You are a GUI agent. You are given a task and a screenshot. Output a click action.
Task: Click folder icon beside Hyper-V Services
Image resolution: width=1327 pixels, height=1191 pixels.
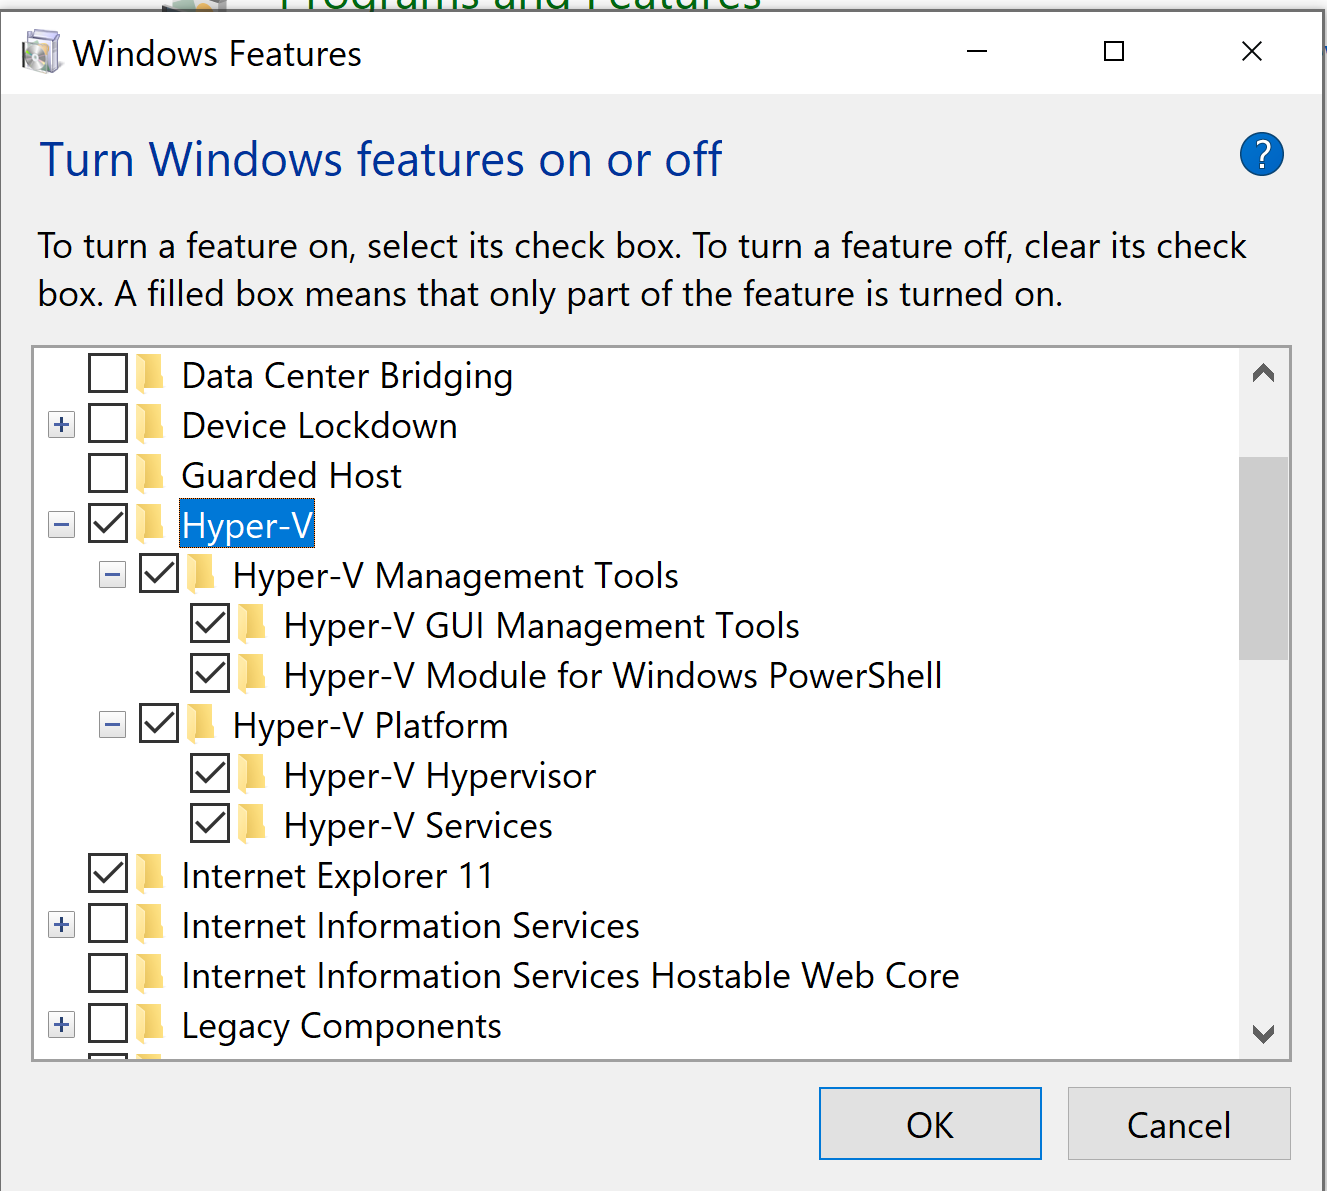coord(253,824)
